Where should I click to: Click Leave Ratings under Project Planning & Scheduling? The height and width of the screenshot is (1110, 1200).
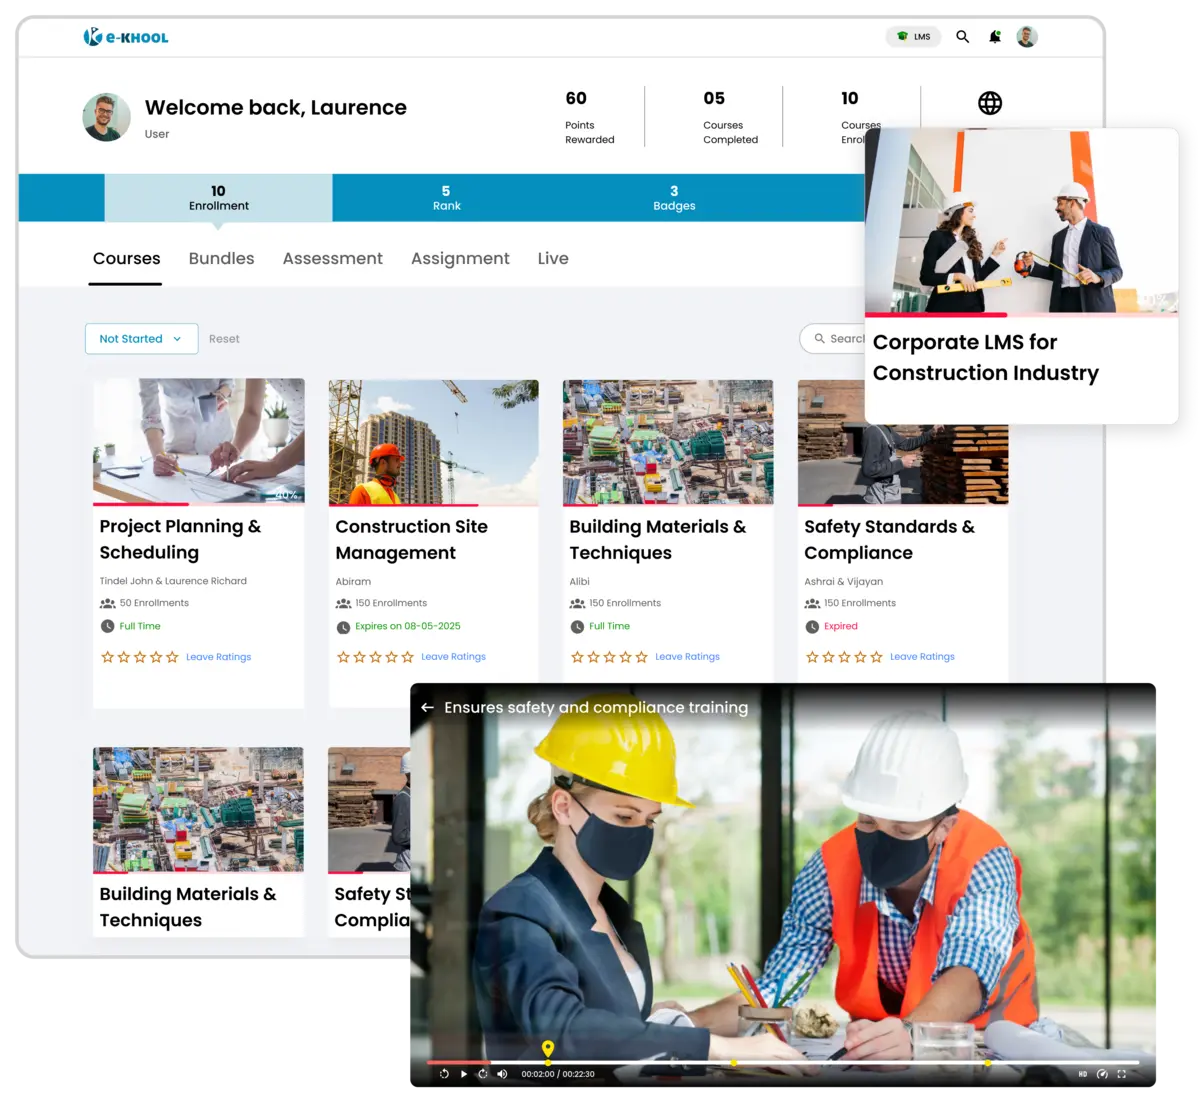pos(218,657)
